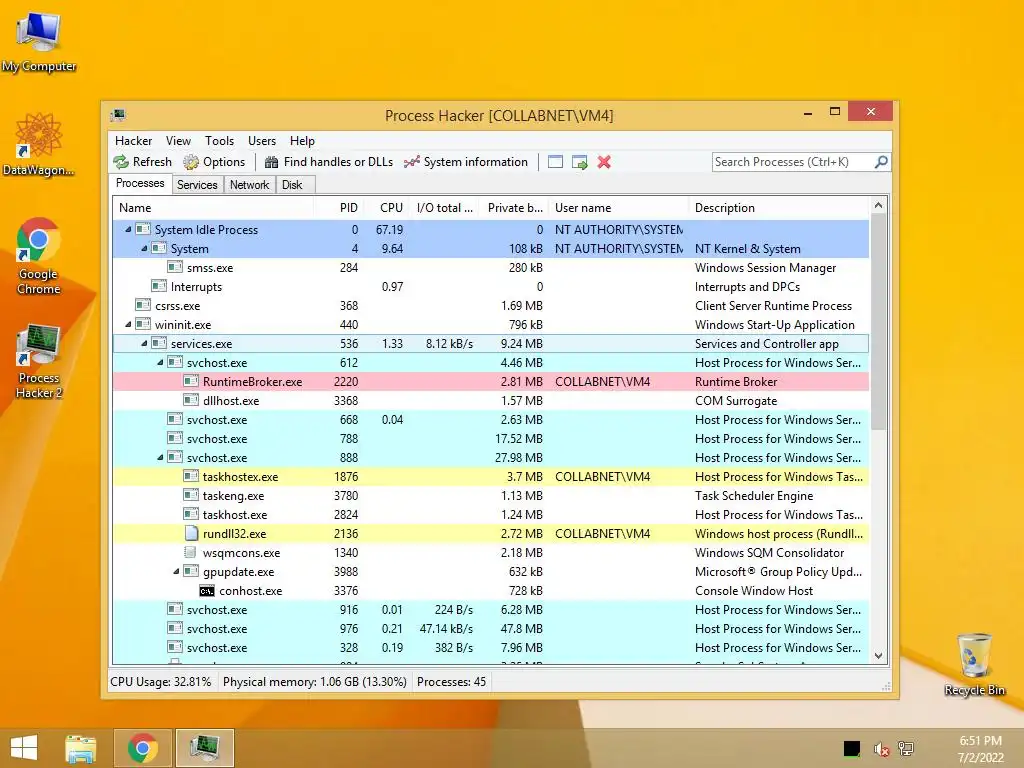This screenshot has height=768, width=1024.
Task: Sort by the User name column header
Action: point(618,208)
